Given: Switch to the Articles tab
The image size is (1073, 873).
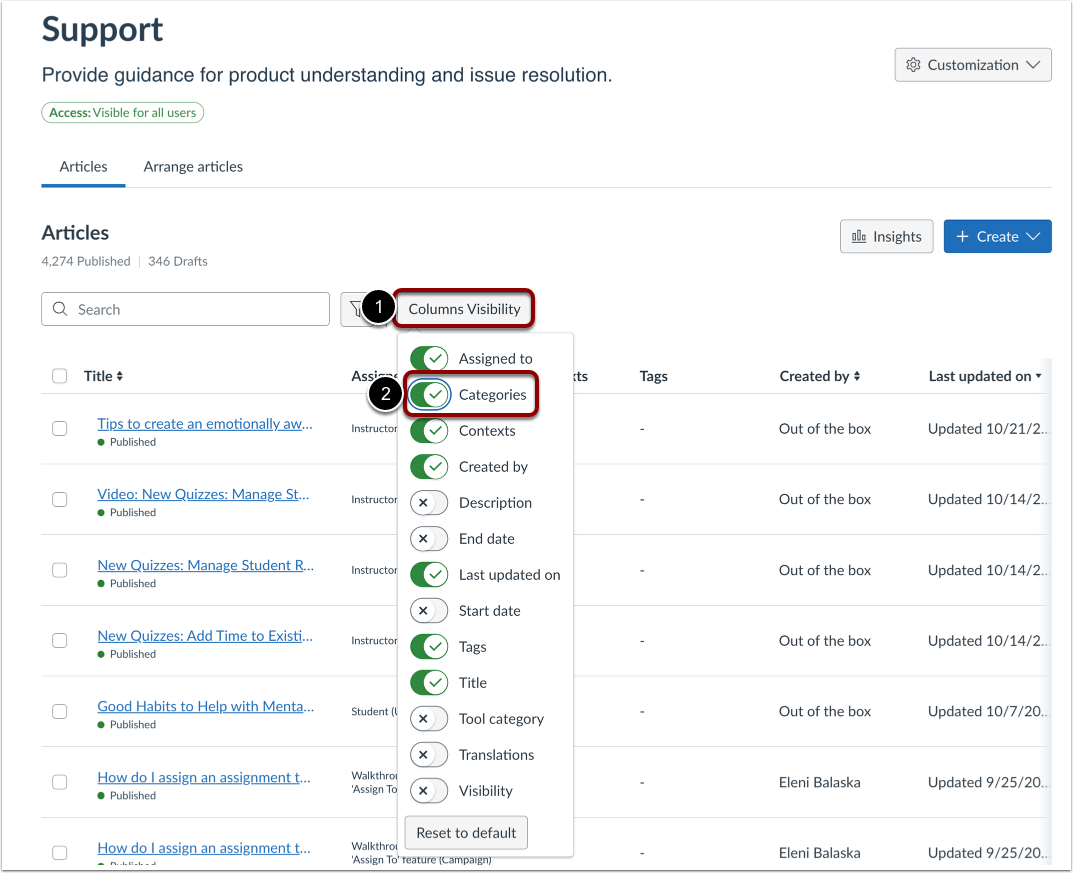Looking at the screenshot, I should point(83,167).
